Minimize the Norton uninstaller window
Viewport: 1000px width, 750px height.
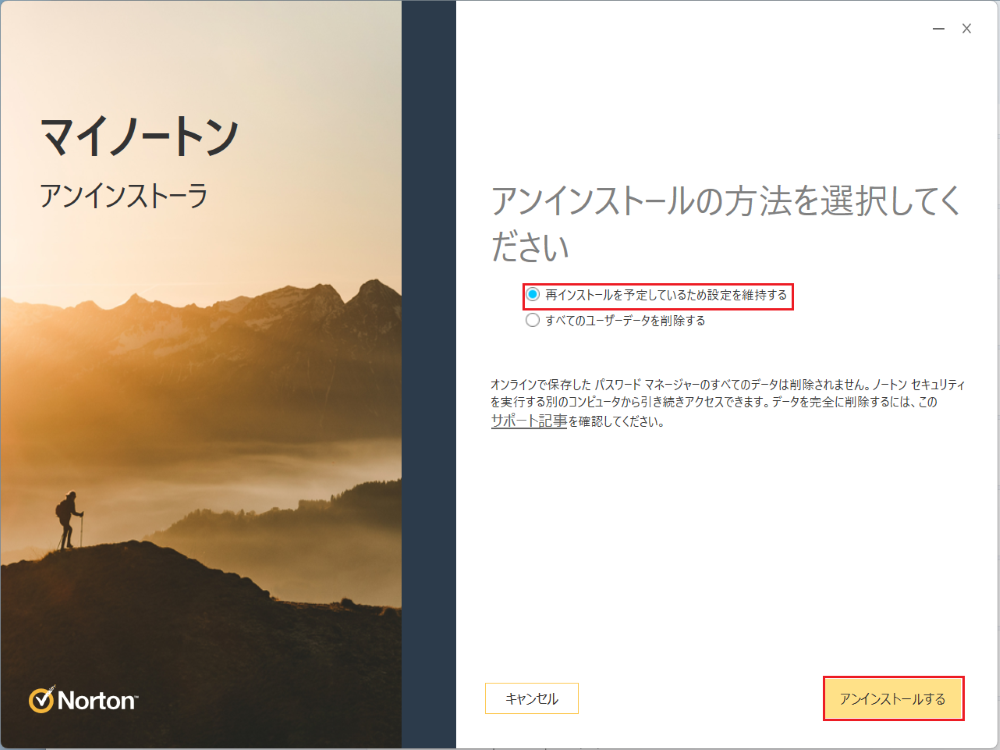(x=938, y=29)
